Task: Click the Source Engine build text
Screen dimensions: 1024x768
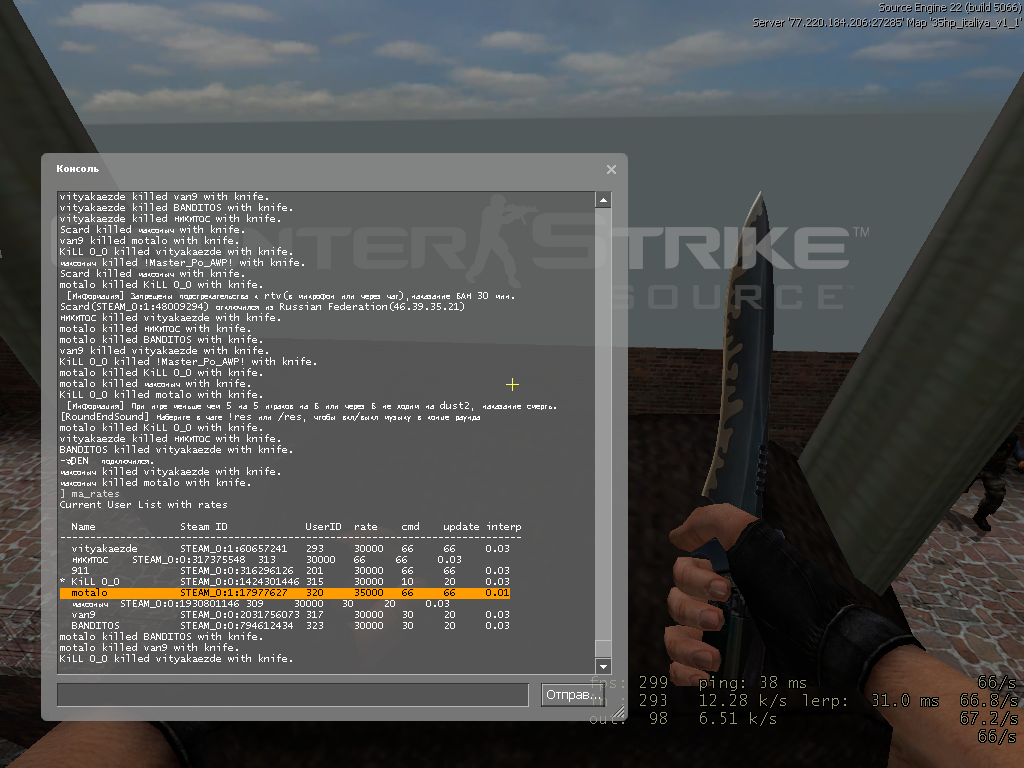Action: [949, 8]
